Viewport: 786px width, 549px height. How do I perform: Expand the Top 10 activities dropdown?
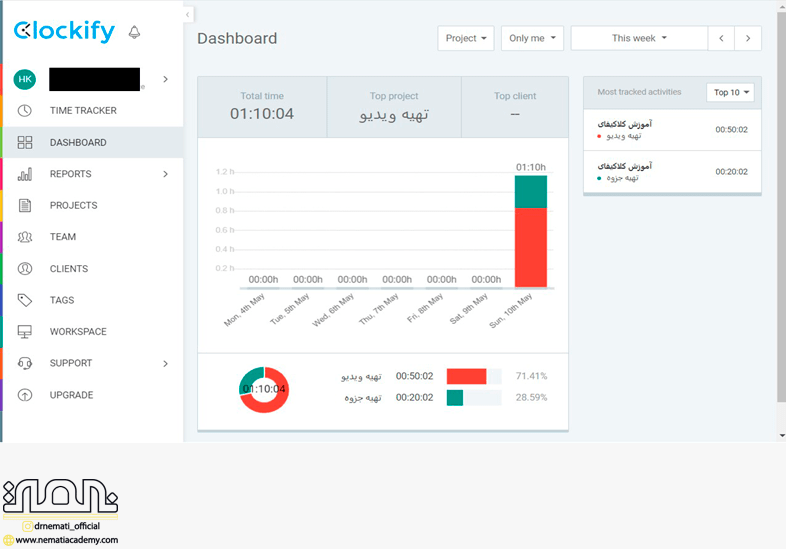(x=730, y=92)
